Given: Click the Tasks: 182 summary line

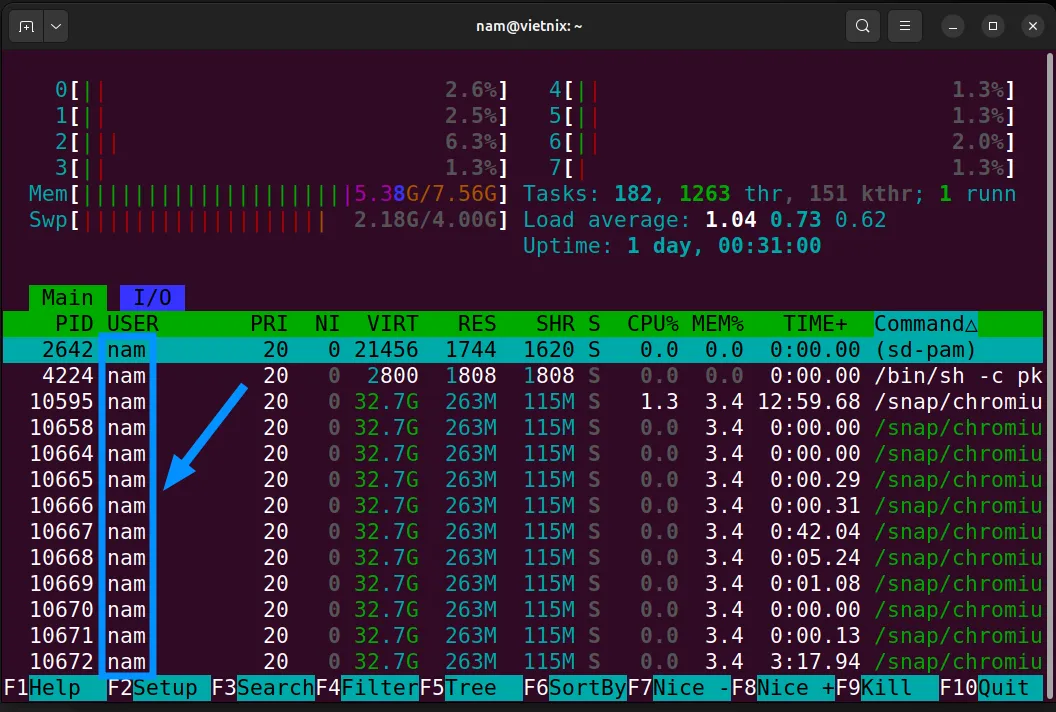Looking at the screenshot, I should coord(769,194).
